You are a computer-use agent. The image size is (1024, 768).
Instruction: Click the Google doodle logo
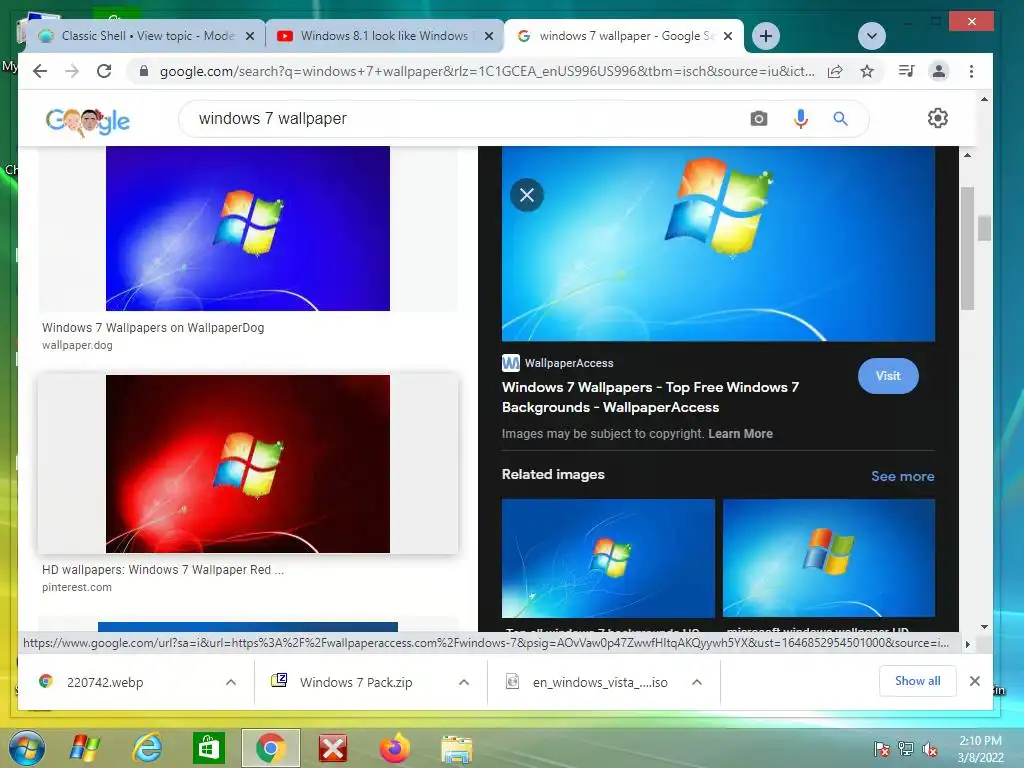pos(88,121)
